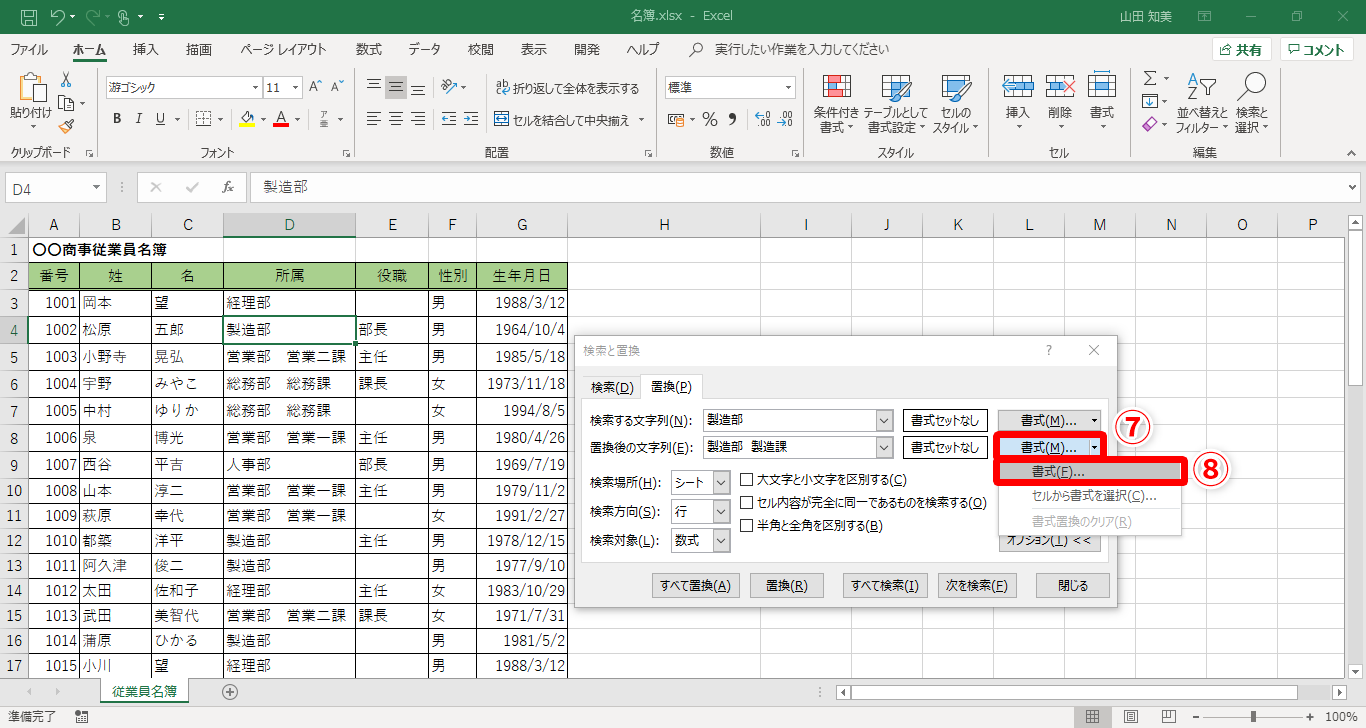Open 検索する文字列 history dropdown

tap(884, 421)
